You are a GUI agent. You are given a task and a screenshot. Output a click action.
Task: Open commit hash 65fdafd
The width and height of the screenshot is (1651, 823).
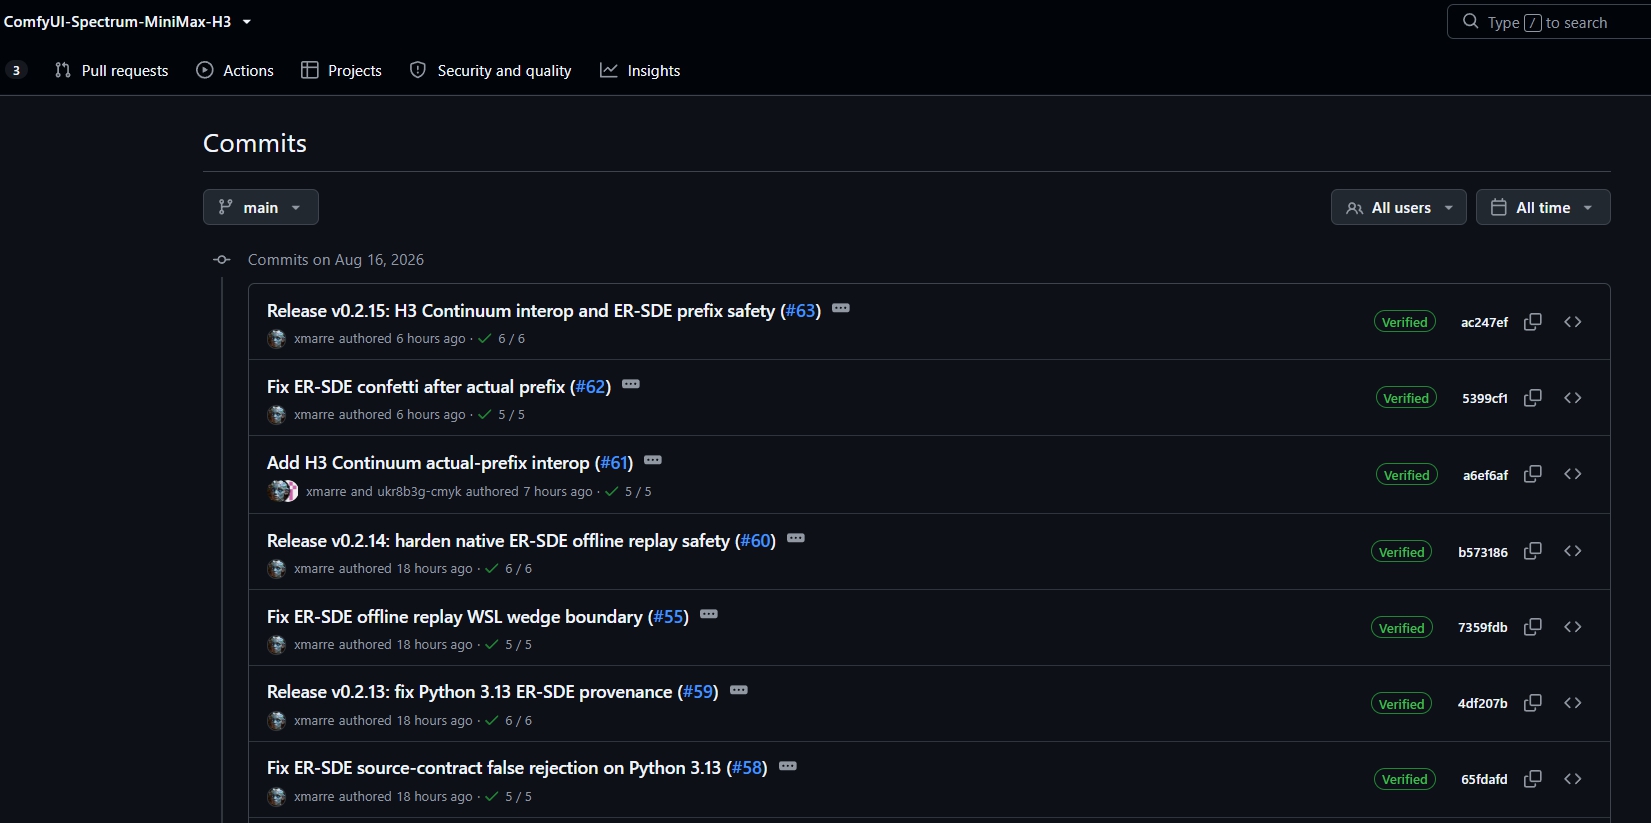(x=1484, y=780)
